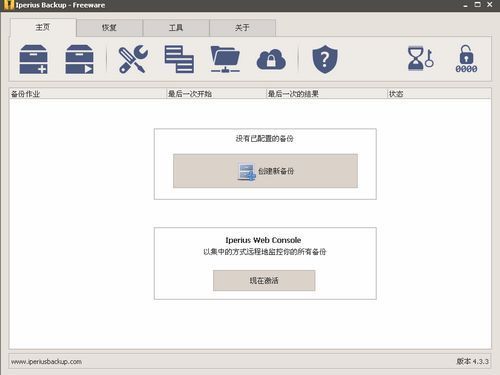This screenshot has width=500, height=375.
Task: Open the 关于 tab
Action: (x=242, y=28)
